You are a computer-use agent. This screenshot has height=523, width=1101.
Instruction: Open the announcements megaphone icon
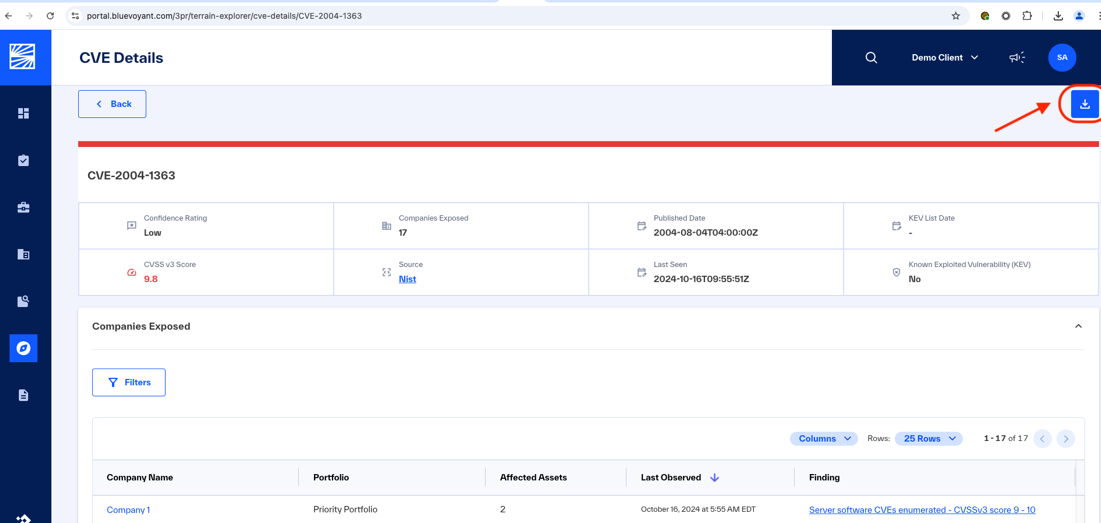[x=1017, y=58]
